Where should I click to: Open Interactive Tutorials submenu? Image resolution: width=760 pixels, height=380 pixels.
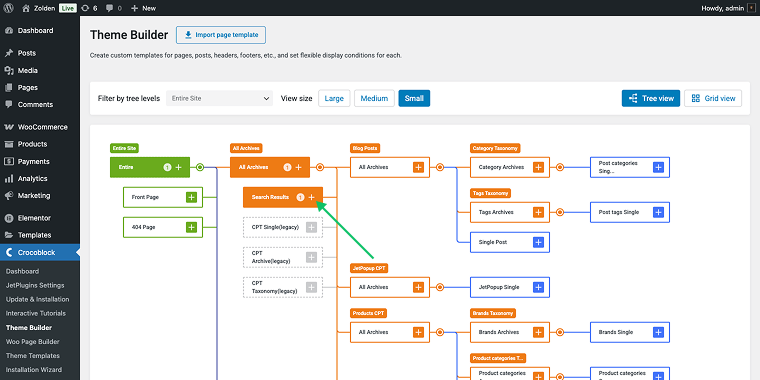36,314
